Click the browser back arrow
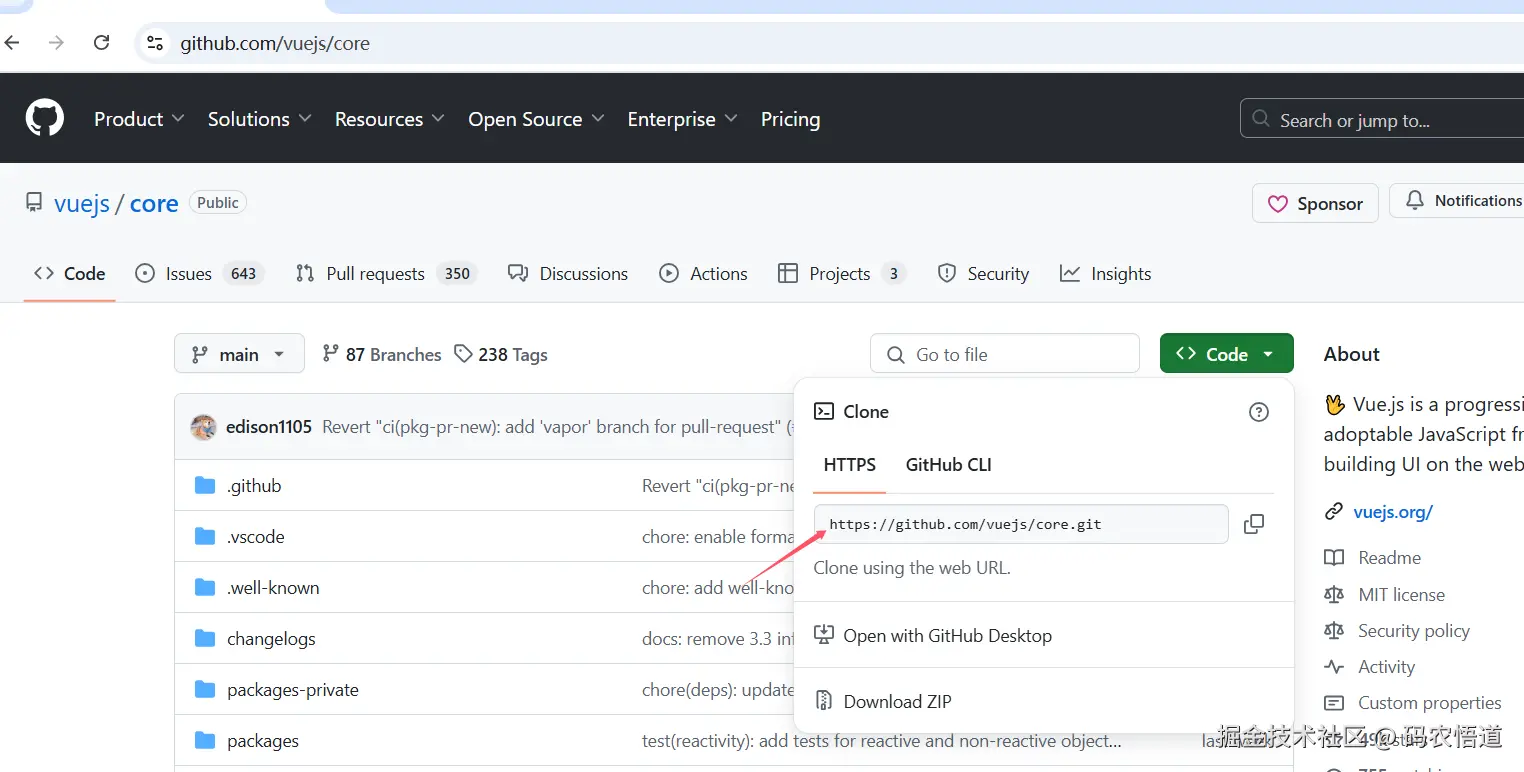This screenshot has height=772, width=1524. tap(13, 43)
